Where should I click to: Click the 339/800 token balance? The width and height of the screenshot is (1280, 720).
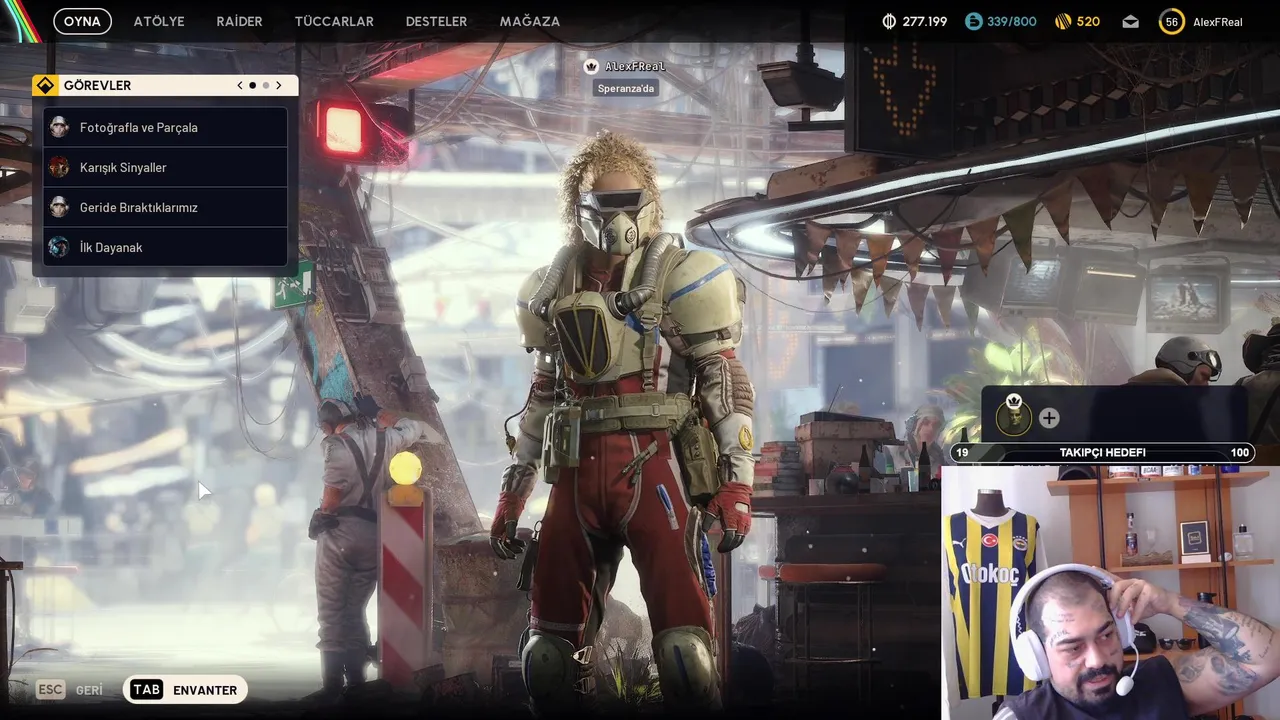click(1012, 21)
